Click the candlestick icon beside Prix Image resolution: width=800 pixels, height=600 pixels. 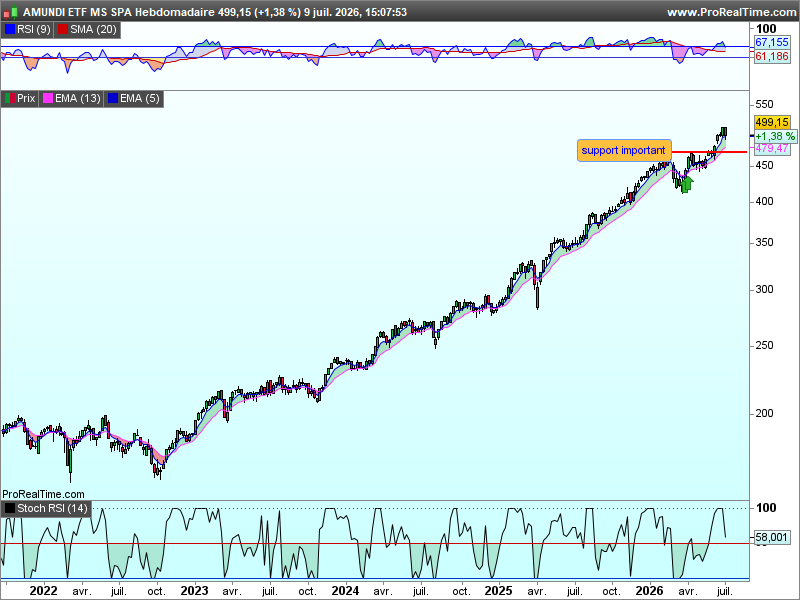point(10,98)
